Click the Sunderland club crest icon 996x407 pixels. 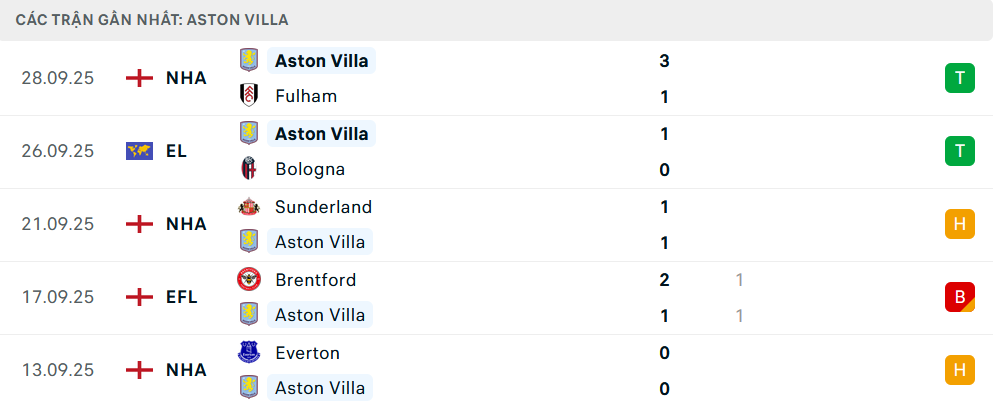click(248, 207)
